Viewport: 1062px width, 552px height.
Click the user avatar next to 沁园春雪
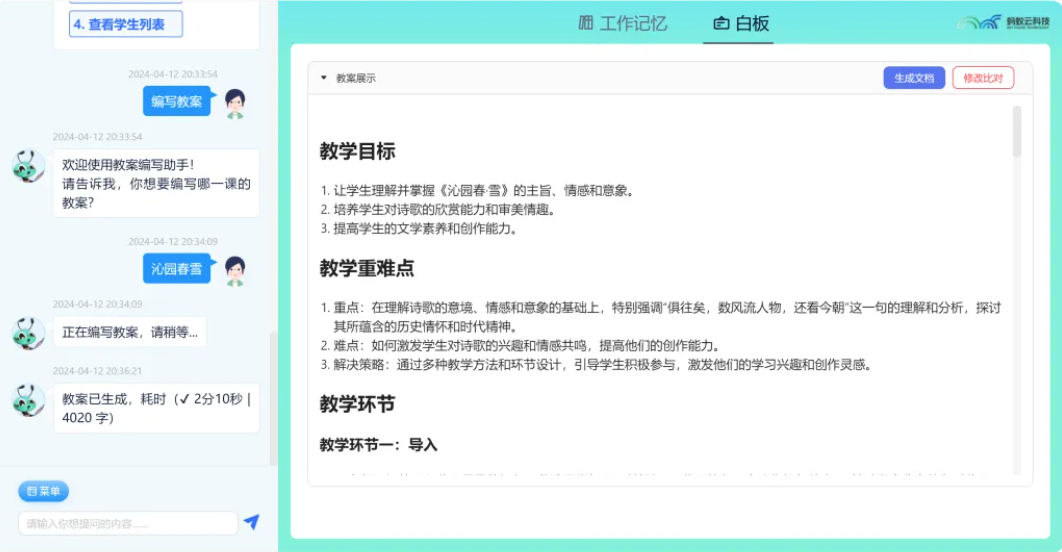235,269
